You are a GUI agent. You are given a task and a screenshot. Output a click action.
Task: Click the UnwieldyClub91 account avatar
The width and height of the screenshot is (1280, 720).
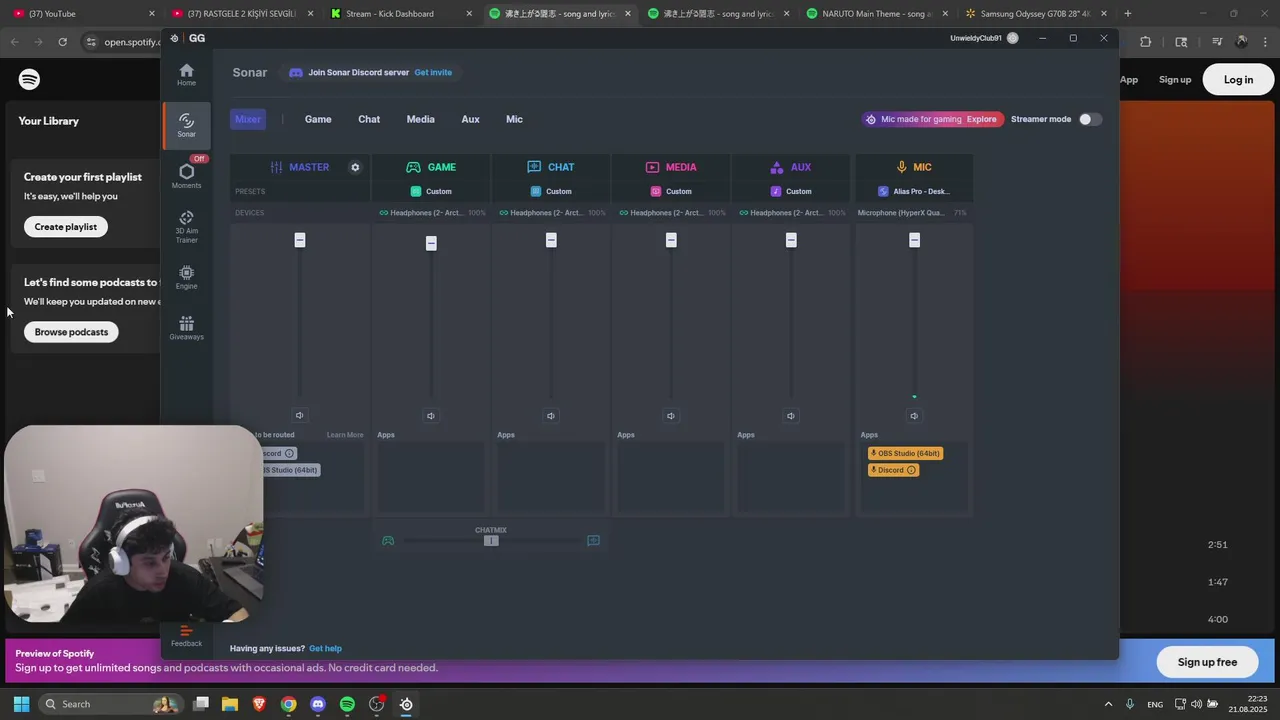[x=1013, y=38]
